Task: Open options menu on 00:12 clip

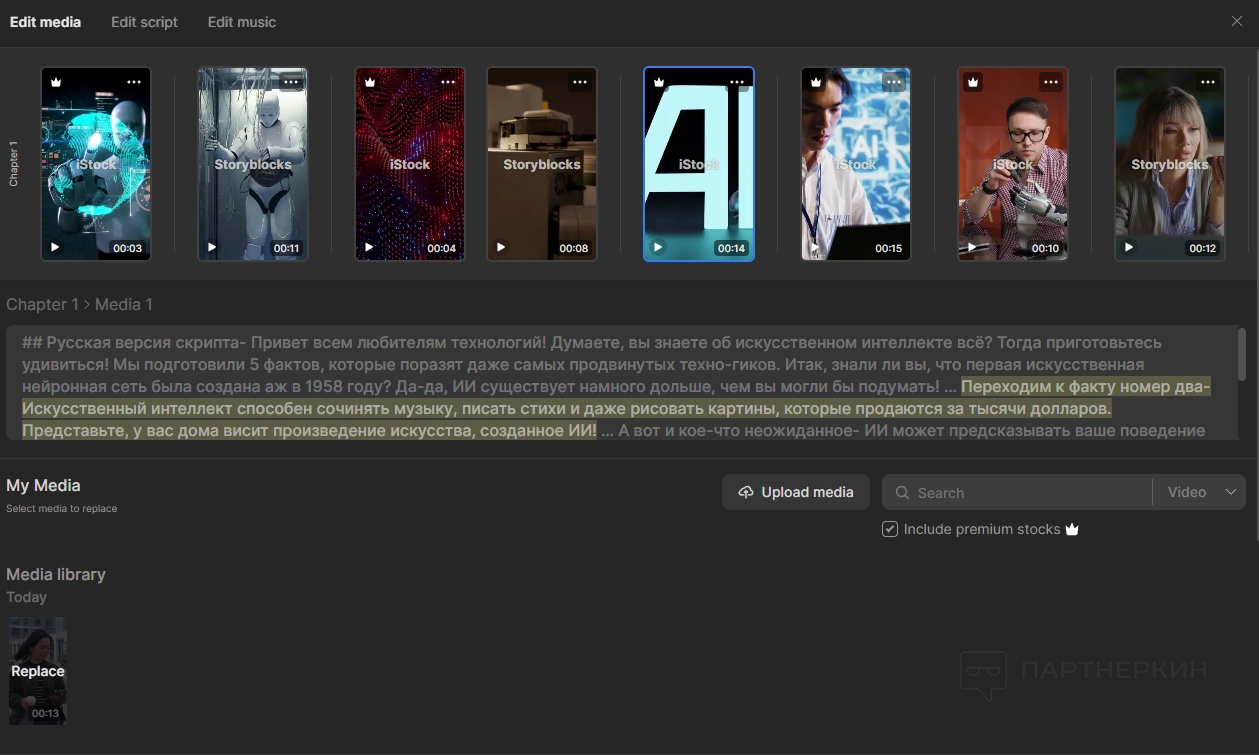Action: click(x=1208, y=82)
